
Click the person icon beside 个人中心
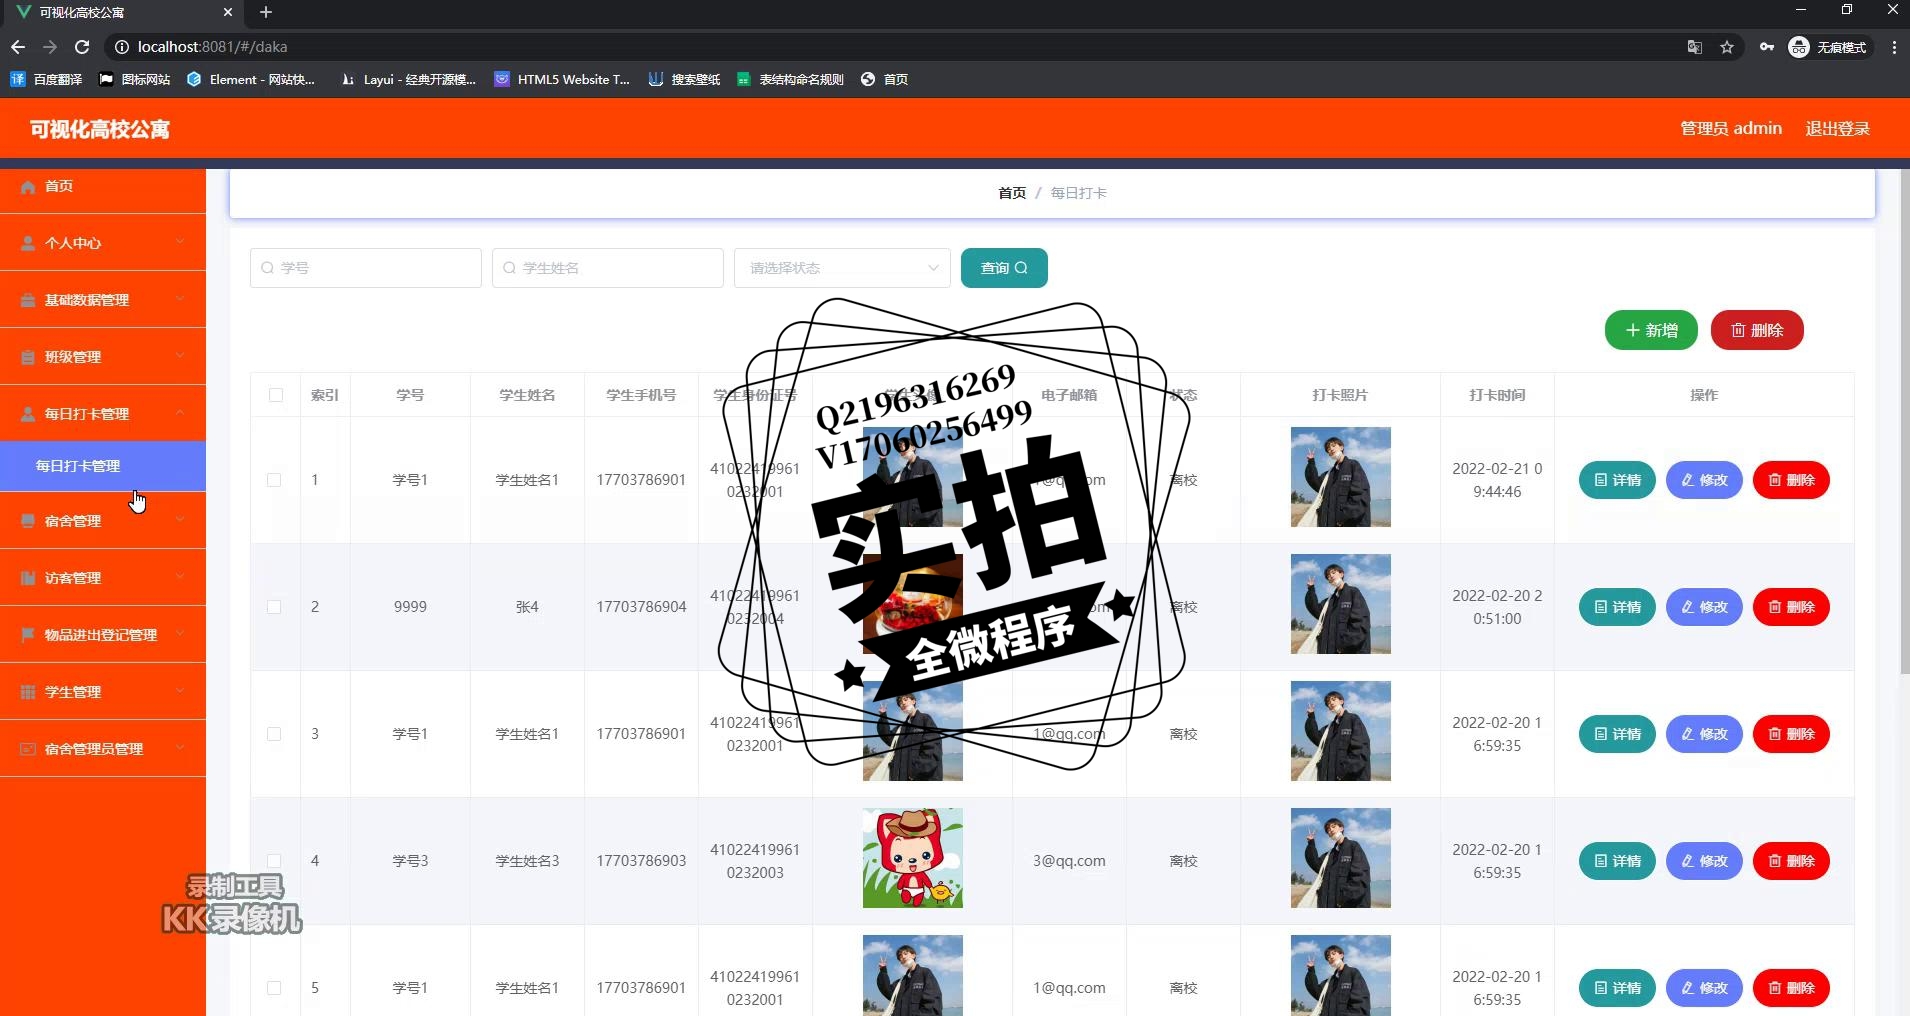coord(28,243)
